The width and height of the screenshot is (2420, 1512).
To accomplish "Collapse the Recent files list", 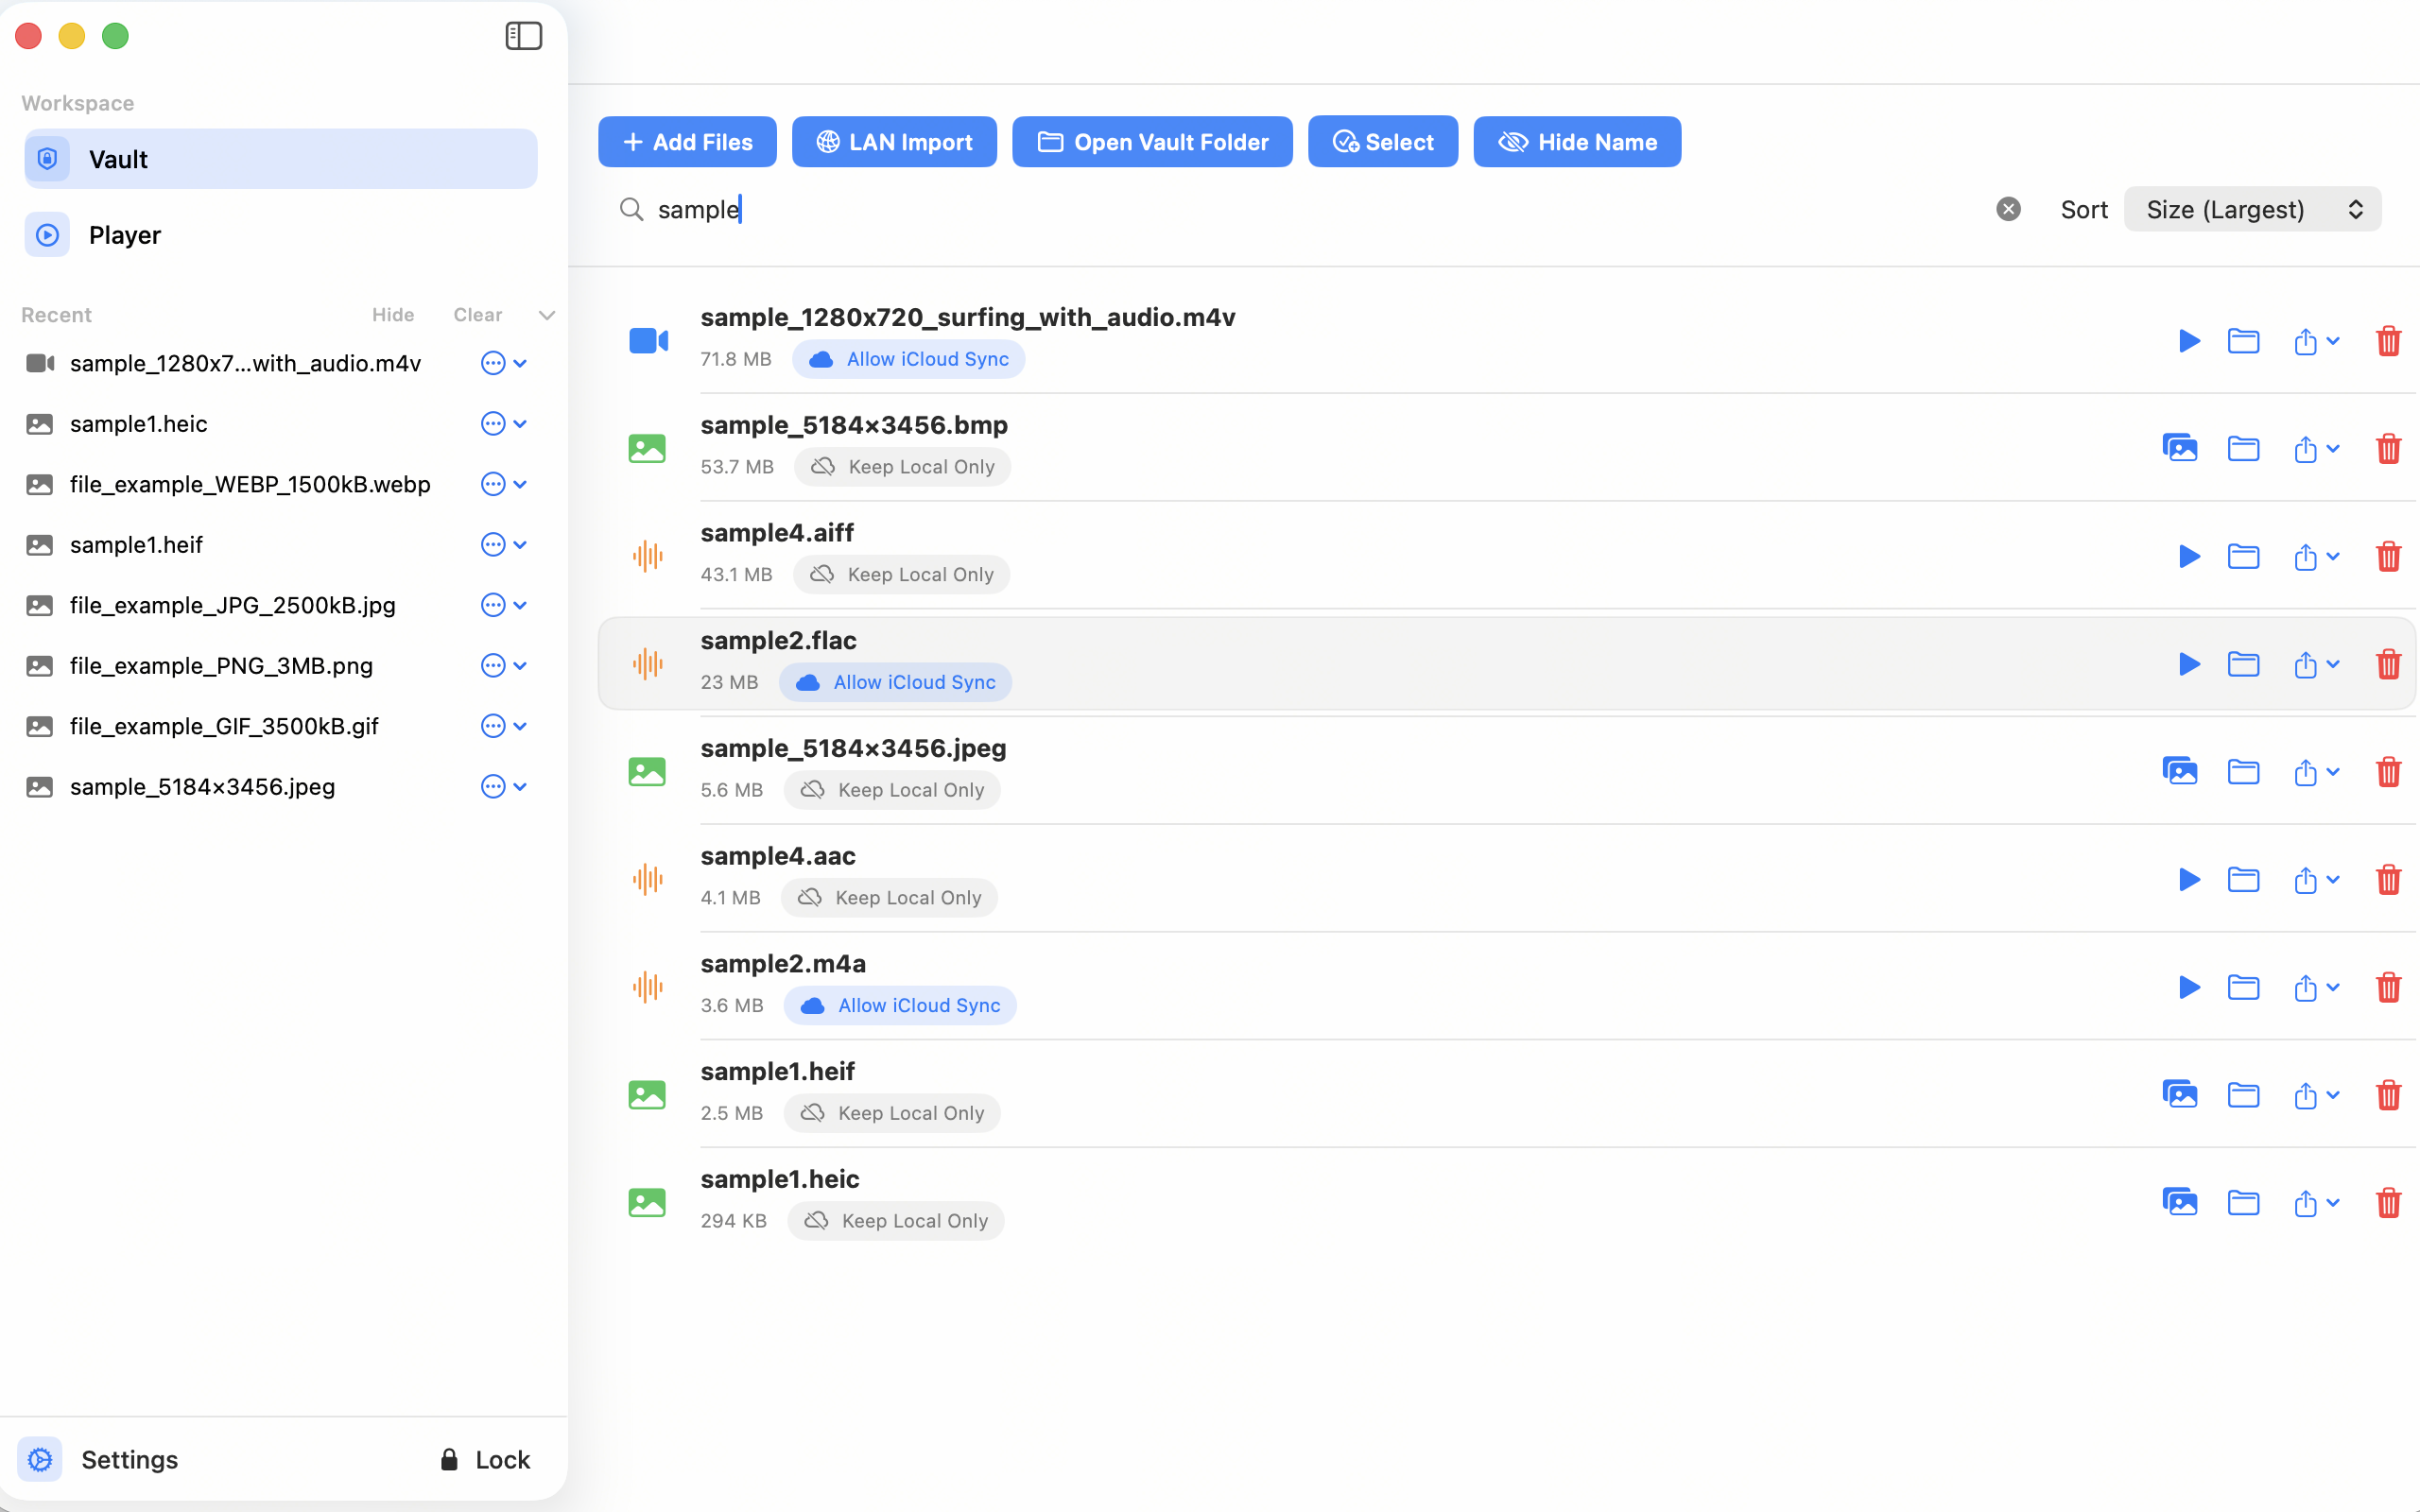I will (546, 314).
